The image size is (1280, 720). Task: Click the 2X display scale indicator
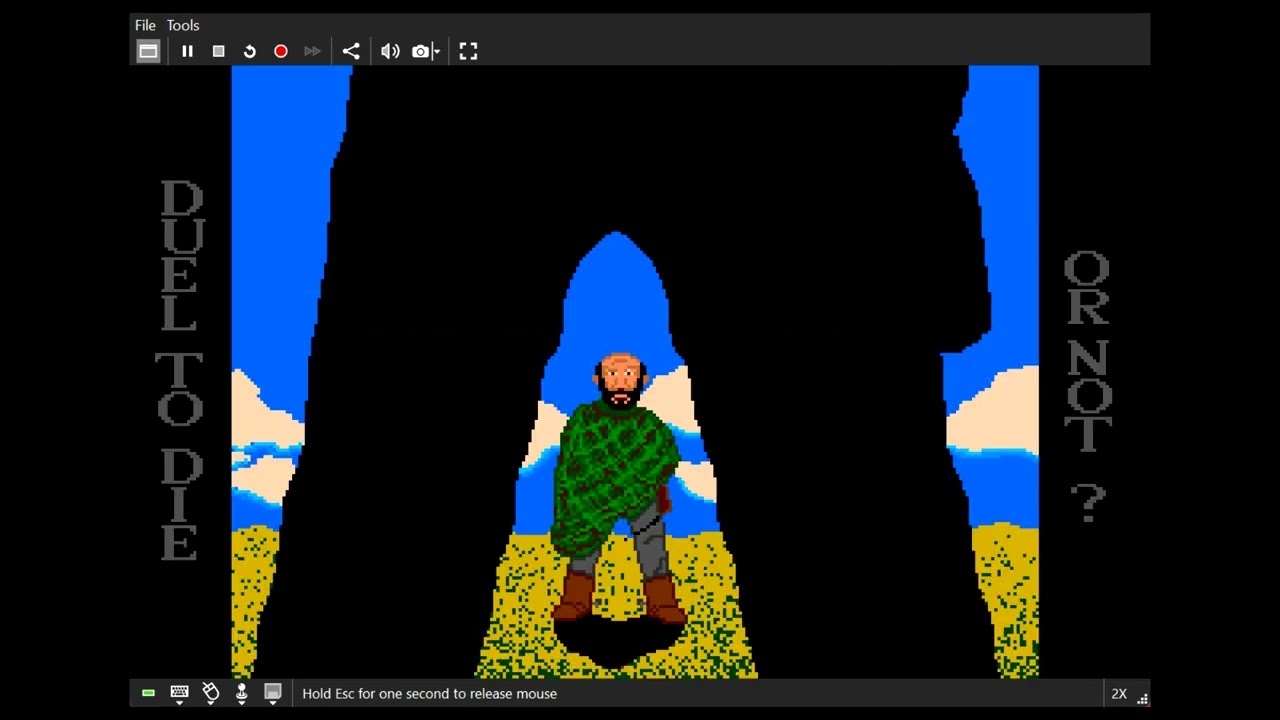(1119, 693)
